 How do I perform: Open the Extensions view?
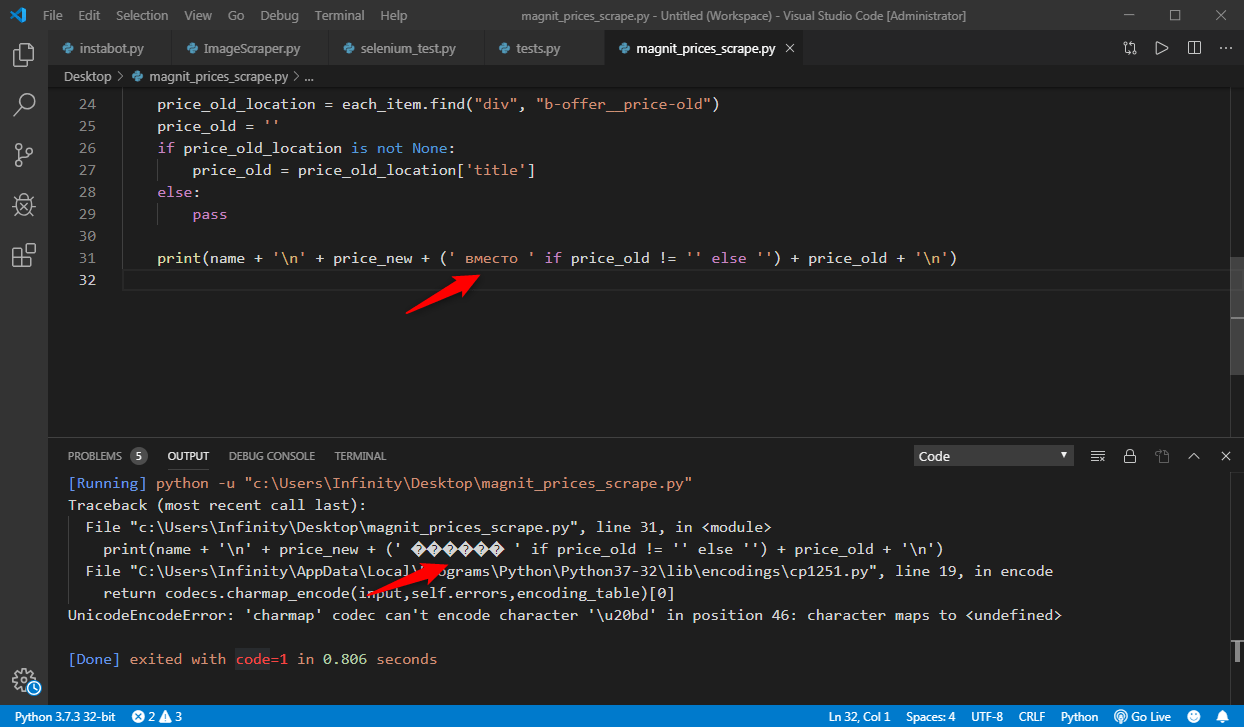point(24,256)
